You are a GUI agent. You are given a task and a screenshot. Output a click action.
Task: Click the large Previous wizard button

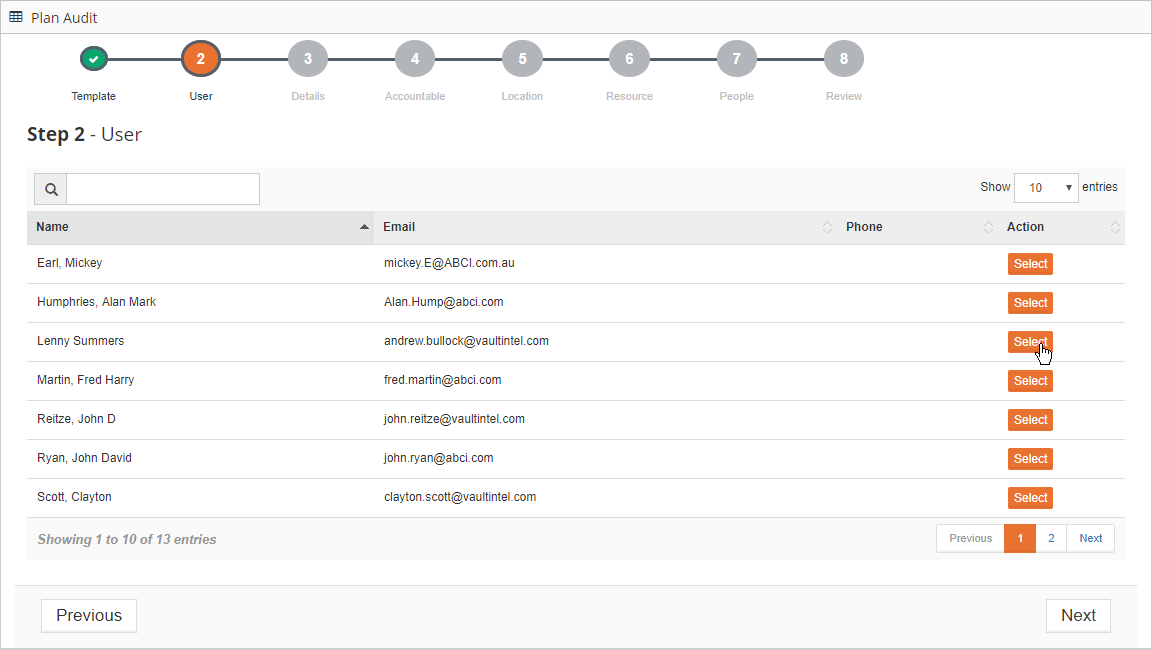tap(89, 615)
